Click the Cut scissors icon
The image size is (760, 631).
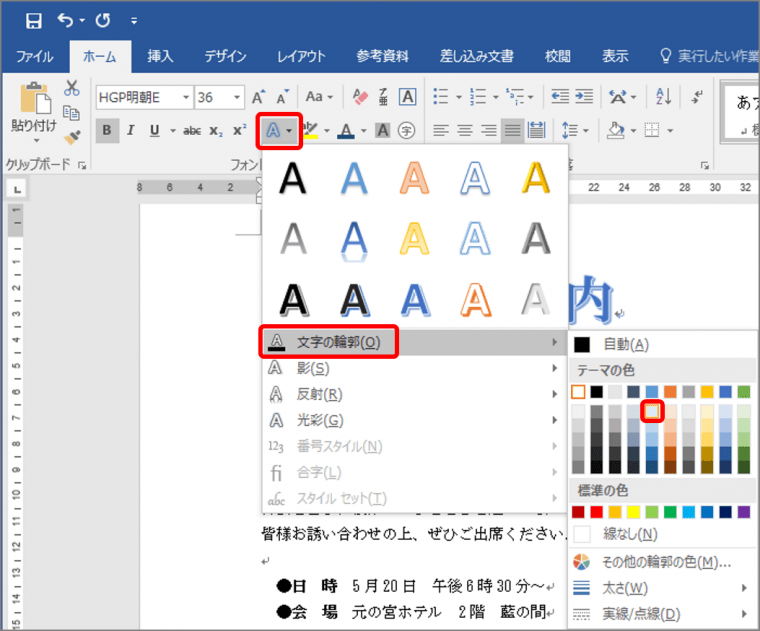point(72,88)
